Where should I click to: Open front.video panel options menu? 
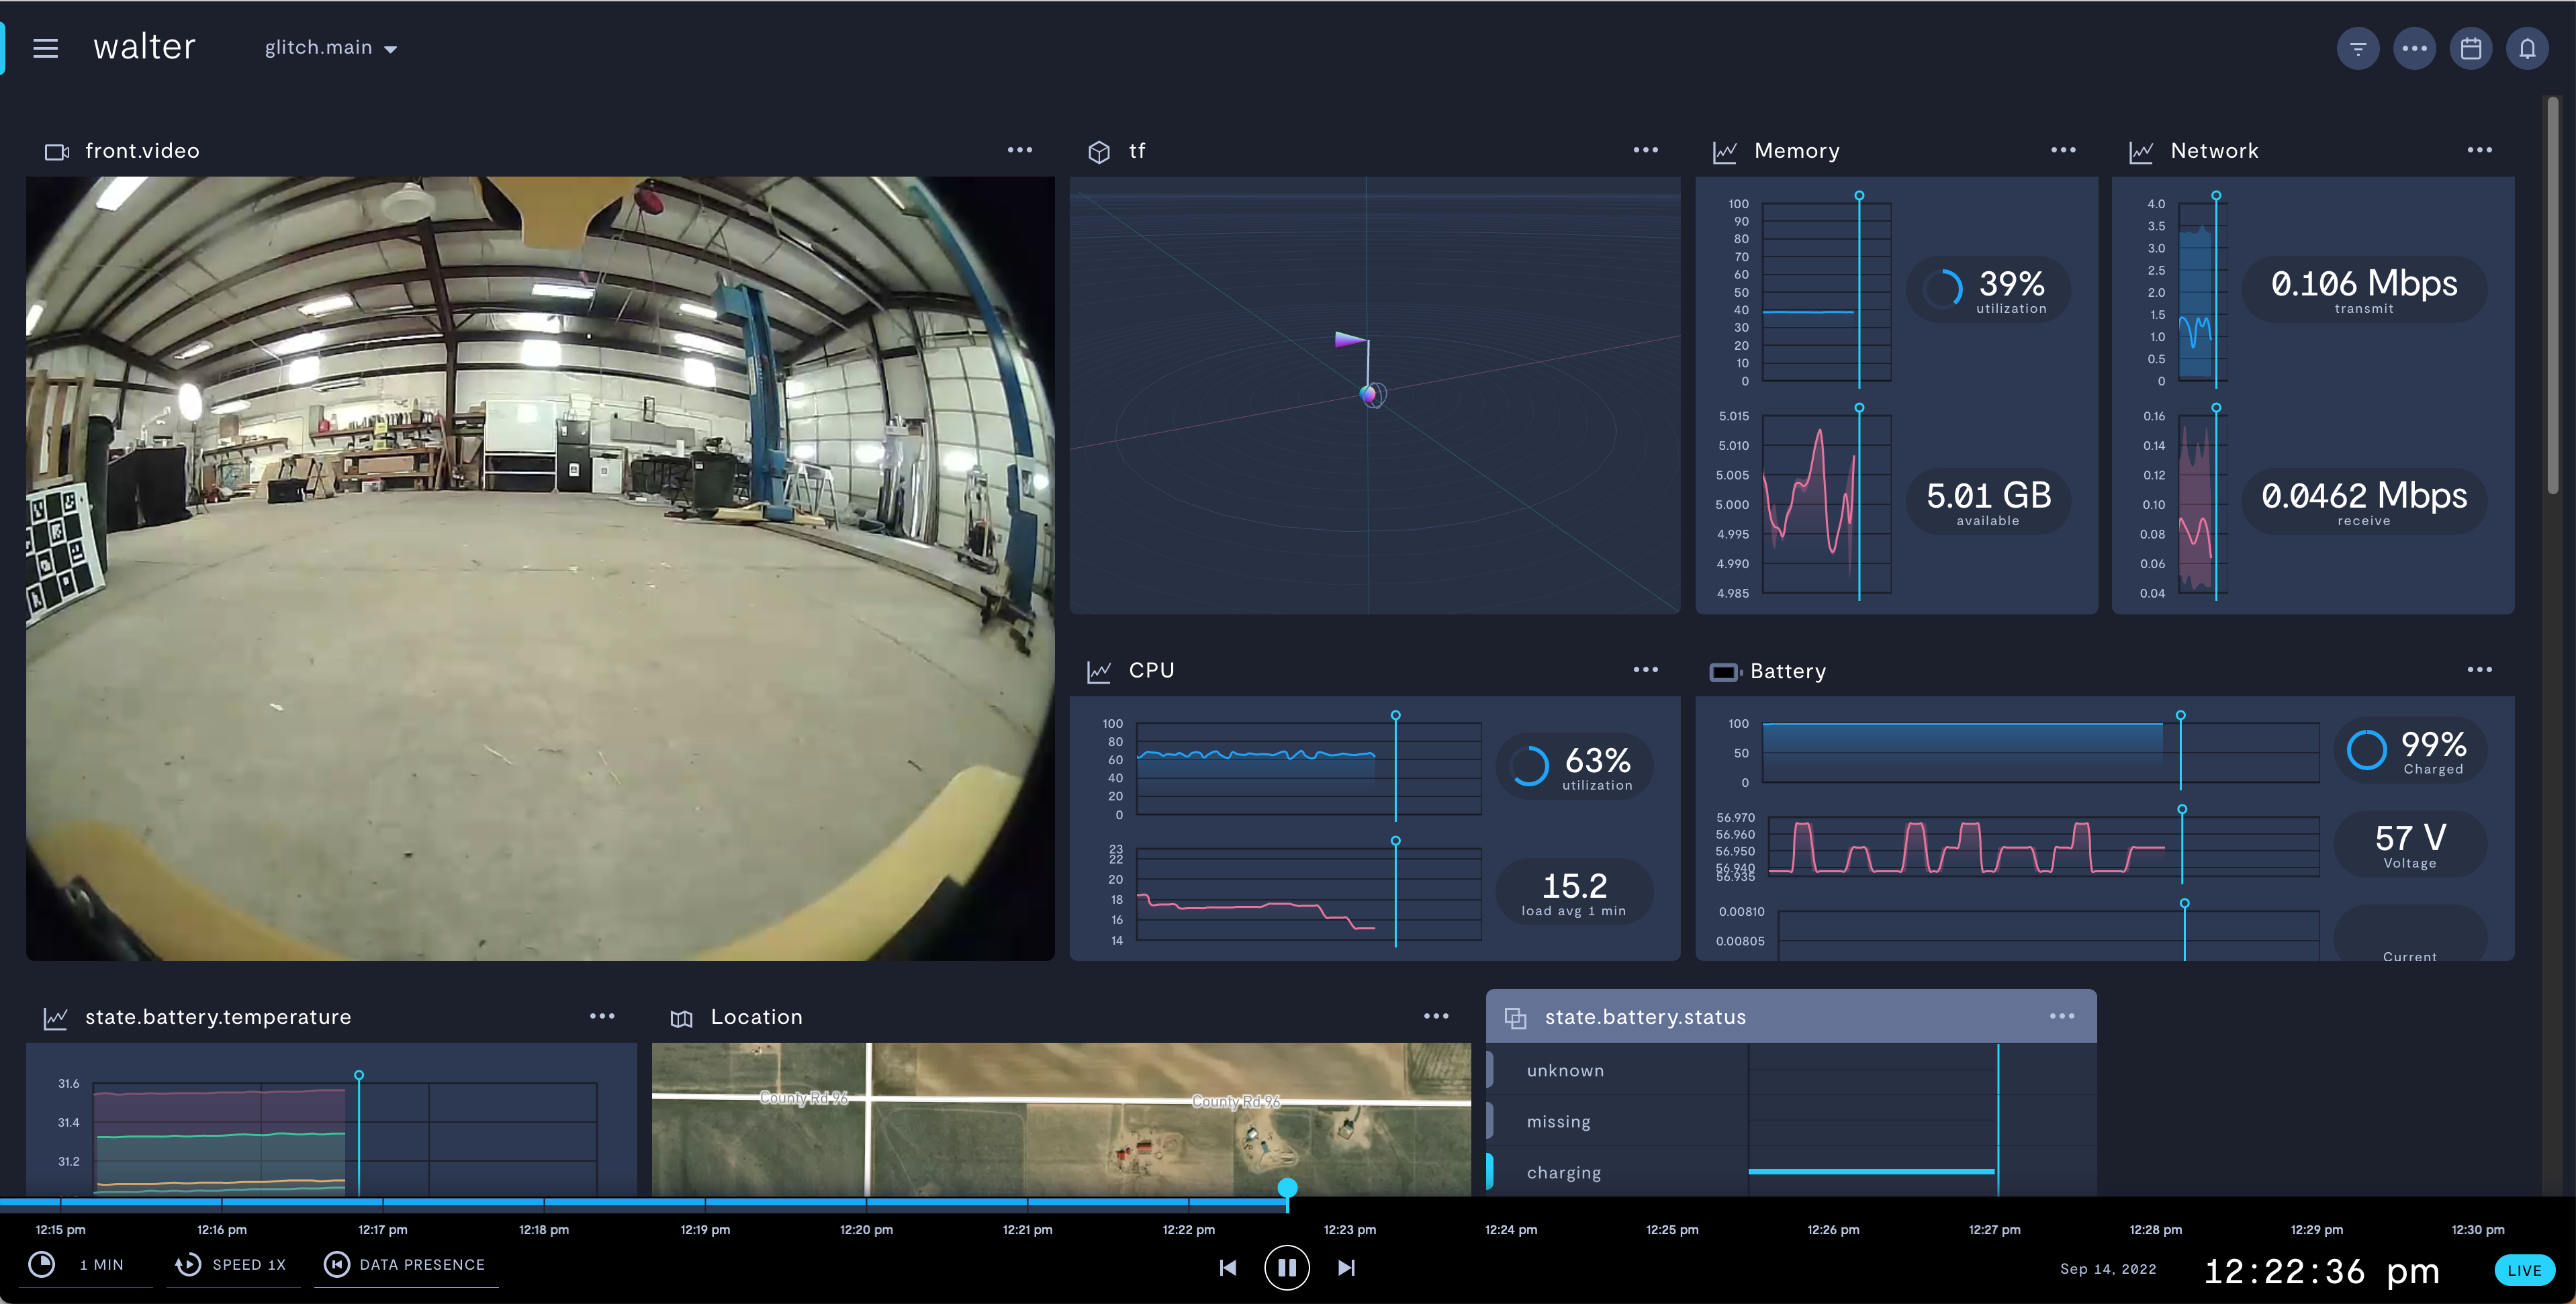click(1019, 150)
